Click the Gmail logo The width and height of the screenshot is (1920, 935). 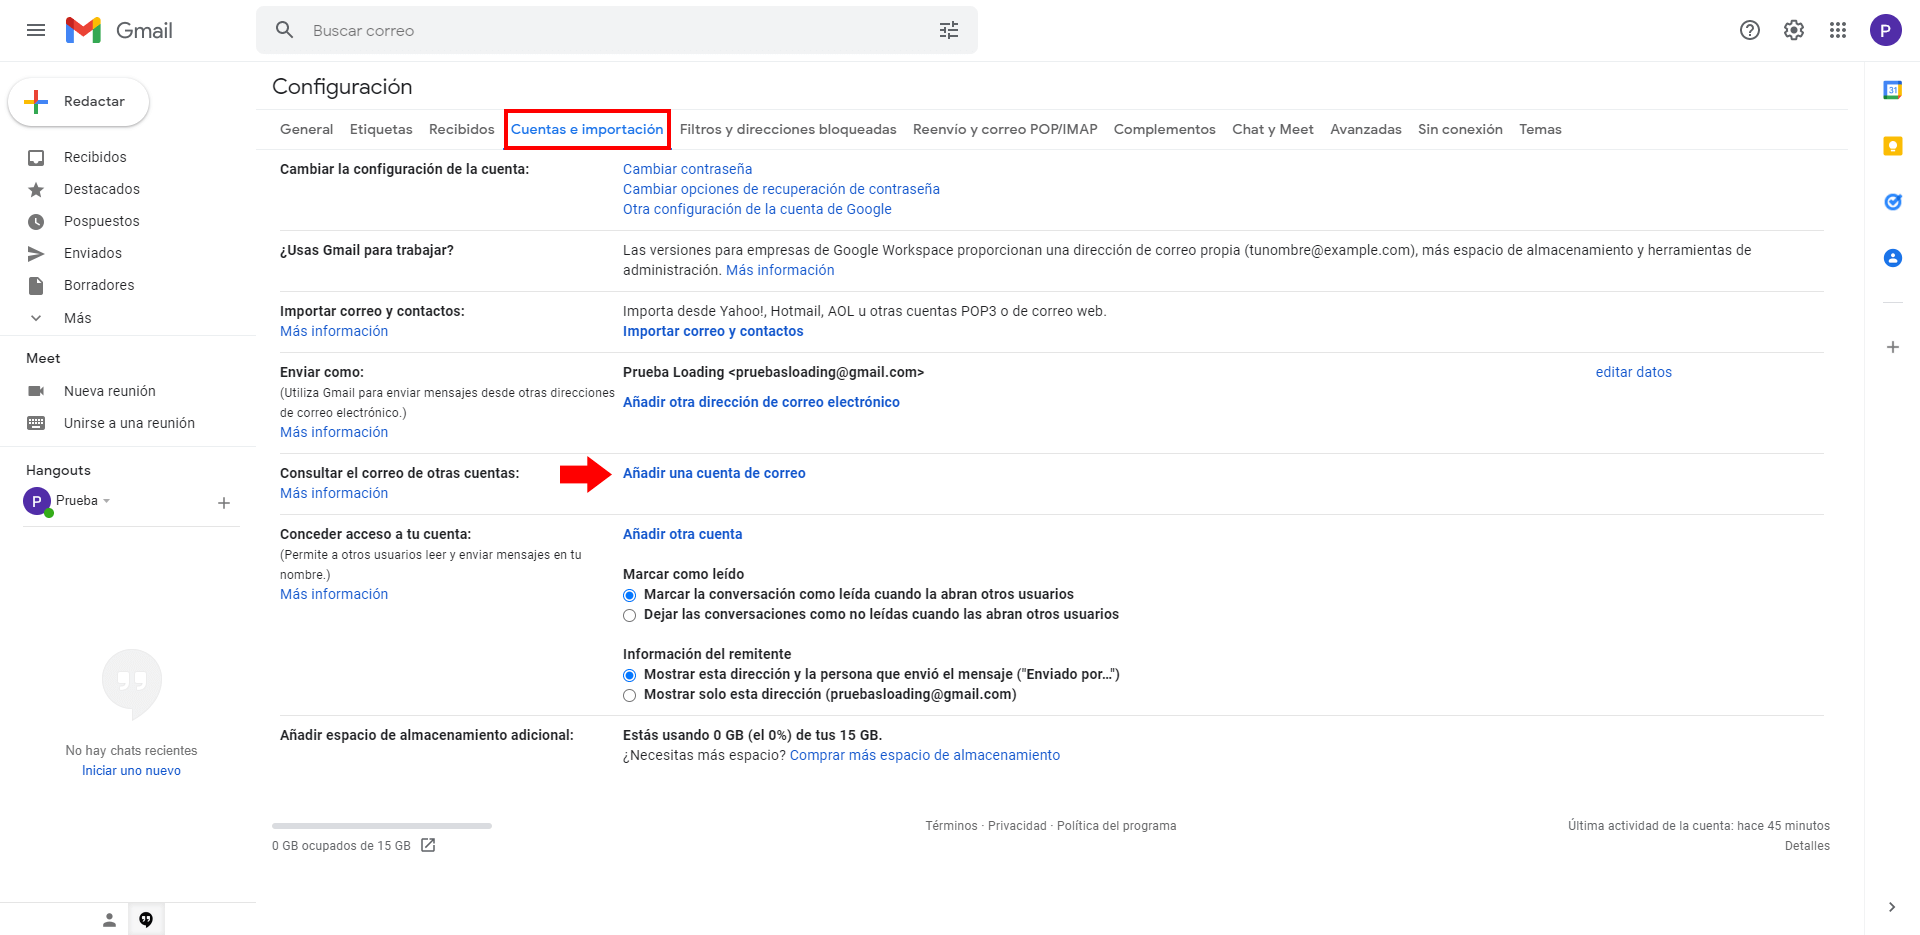(x=119, y=30)
